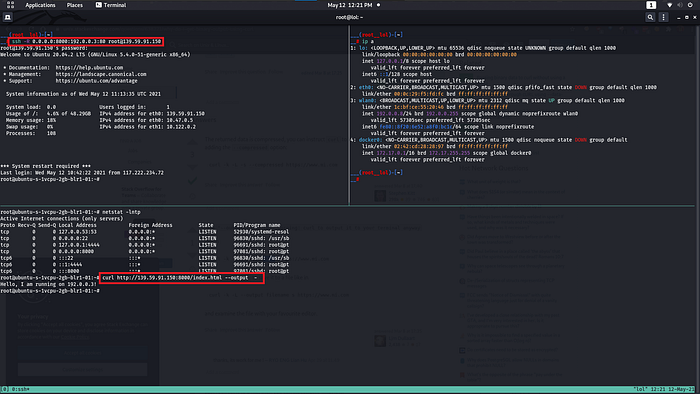Click the System restart required line
This screenshot has height=394, width=700.
46,166
